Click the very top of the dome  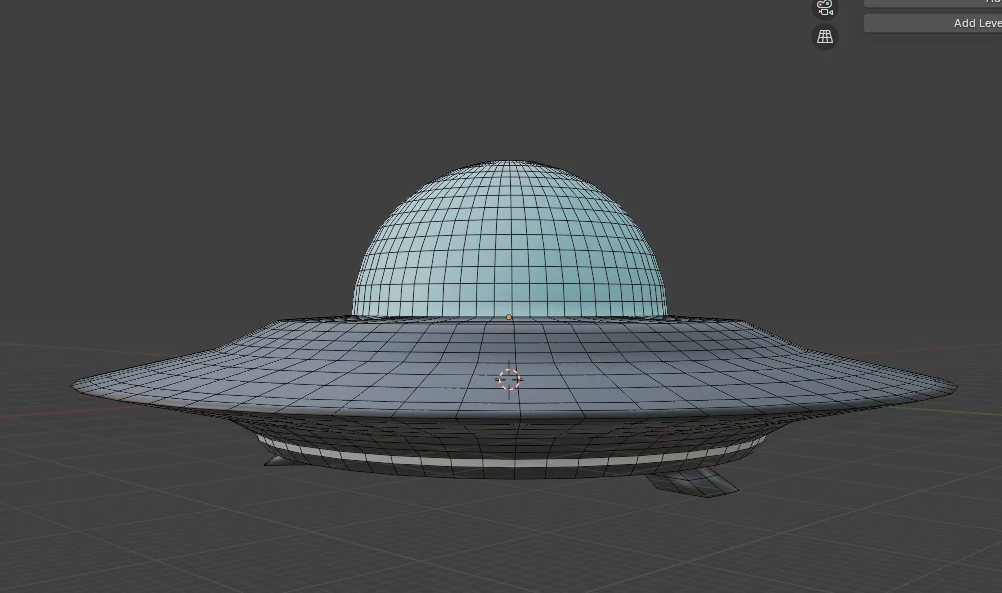pyautogui.click(x=510, y=164)
